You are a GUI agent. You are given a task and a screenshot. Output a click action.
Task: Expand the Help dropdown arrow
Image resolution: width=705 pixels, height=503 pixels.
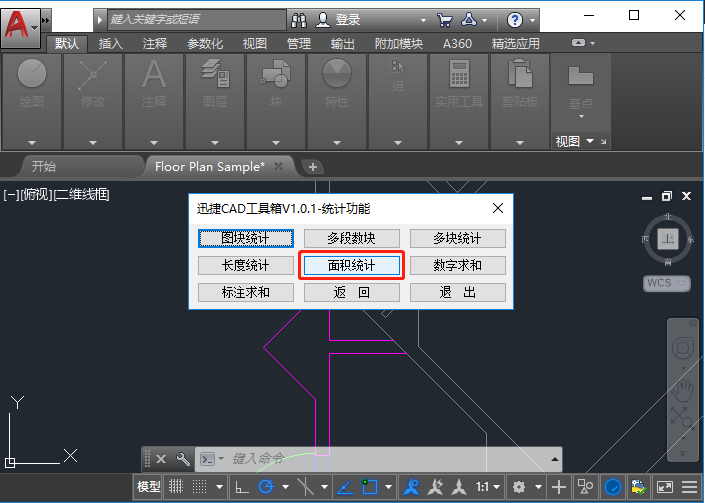tap(532, 20)
